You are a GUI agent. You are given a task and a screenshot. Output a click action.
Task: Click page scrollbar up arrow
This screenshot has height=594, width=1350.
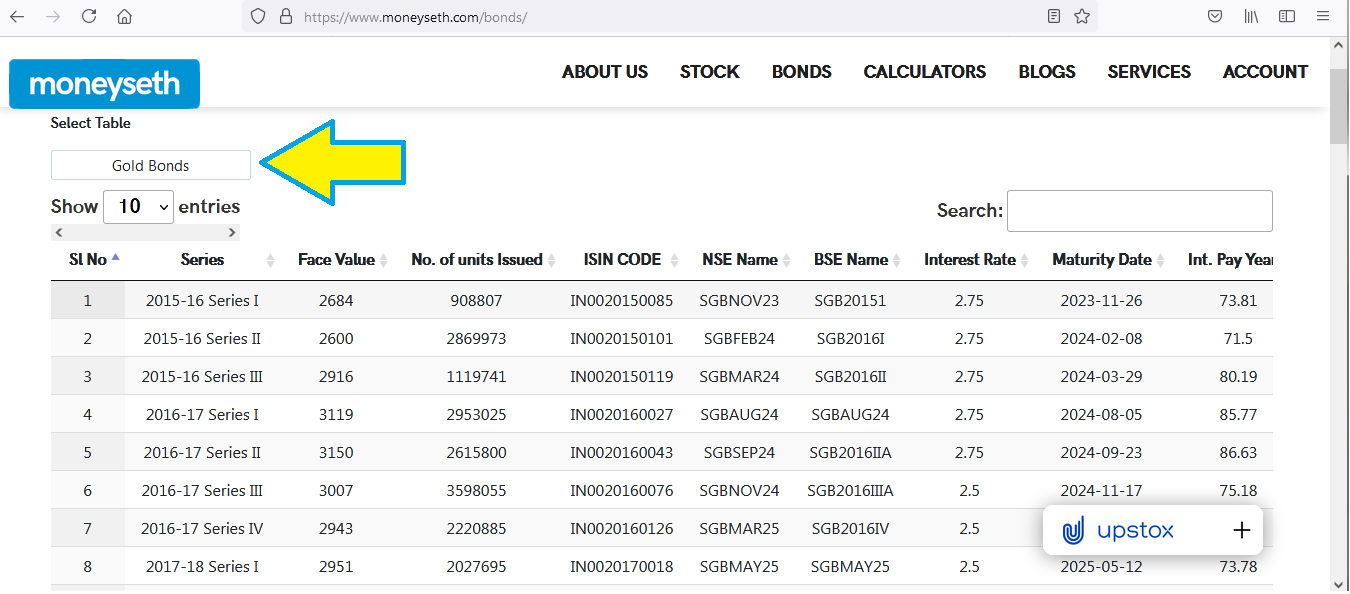(x=1340, y=44)
